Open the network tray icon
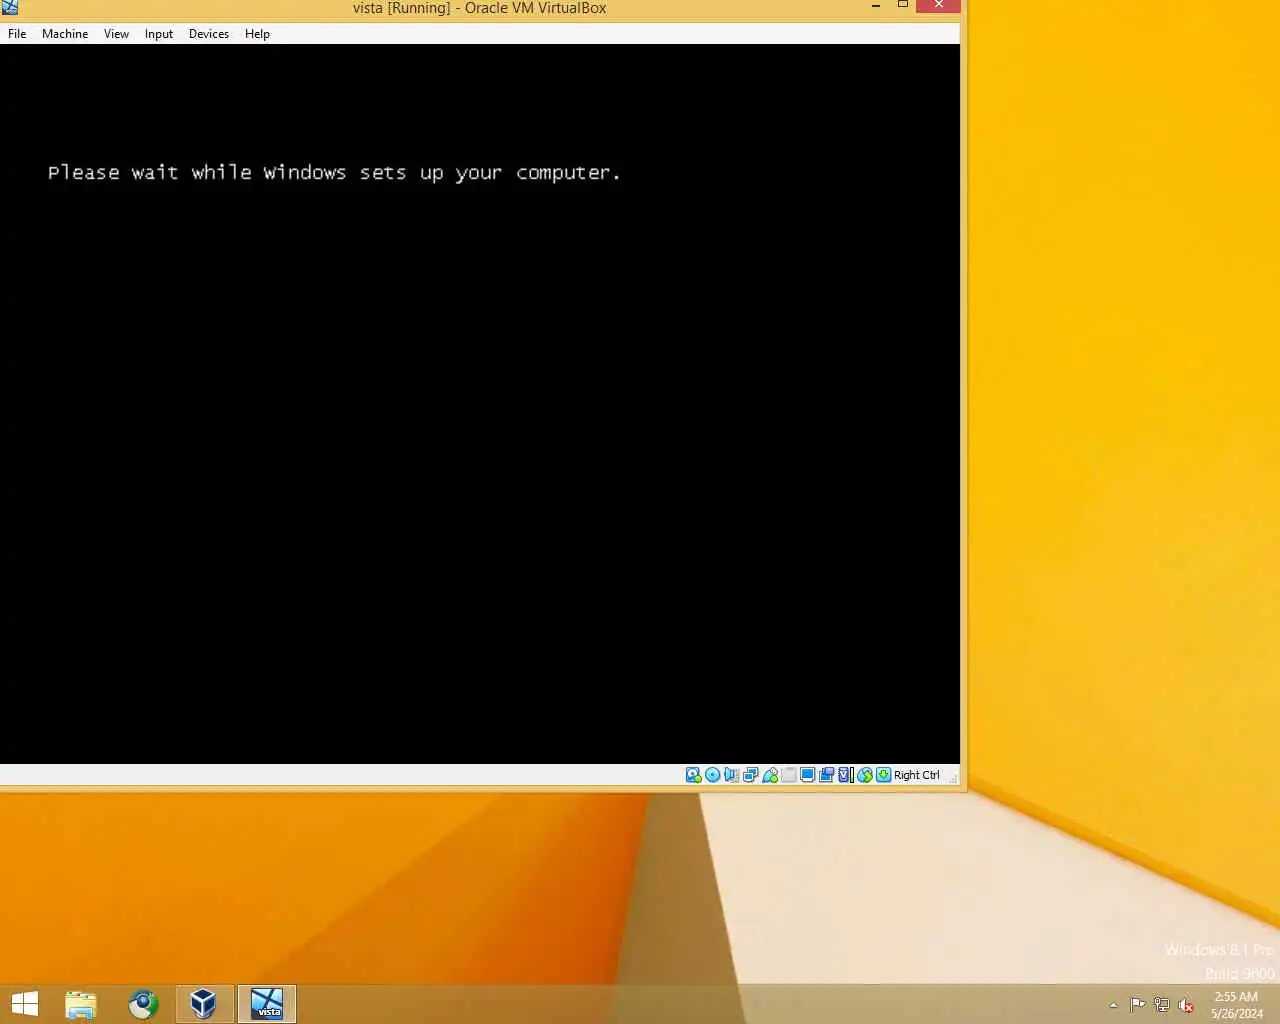1280x1024 pixels. tap(1161, 1005)
